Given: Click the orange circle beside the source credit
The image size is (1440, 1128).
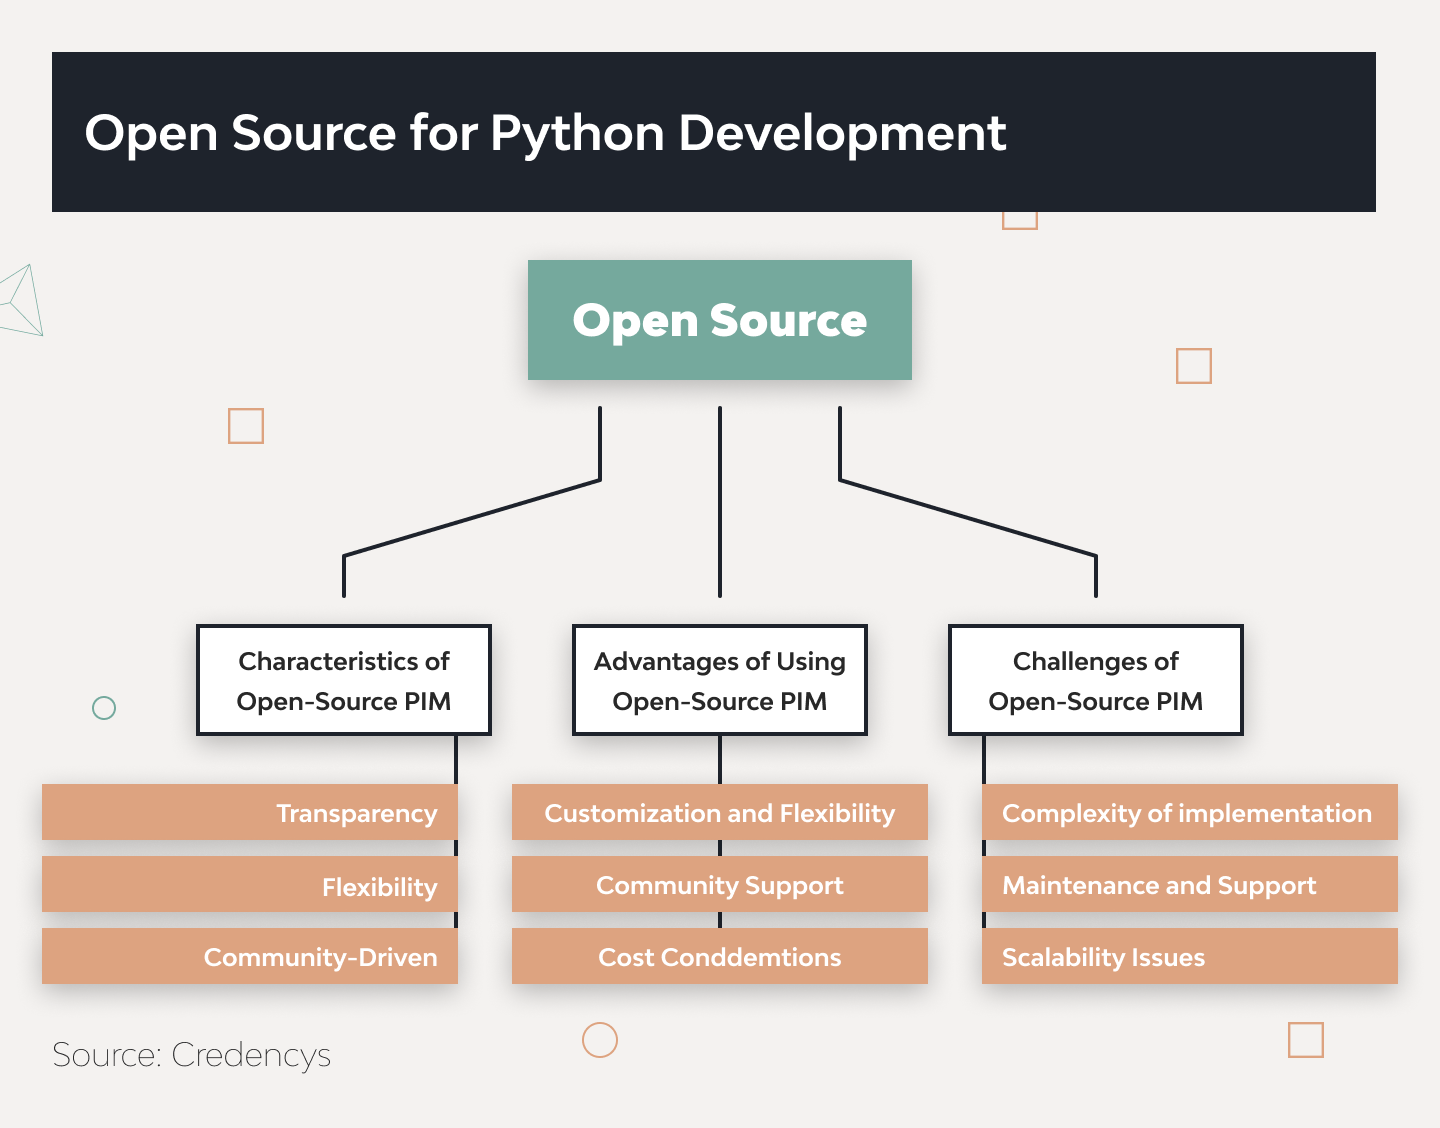Looking at the screenshot, I should [600, 1040].
